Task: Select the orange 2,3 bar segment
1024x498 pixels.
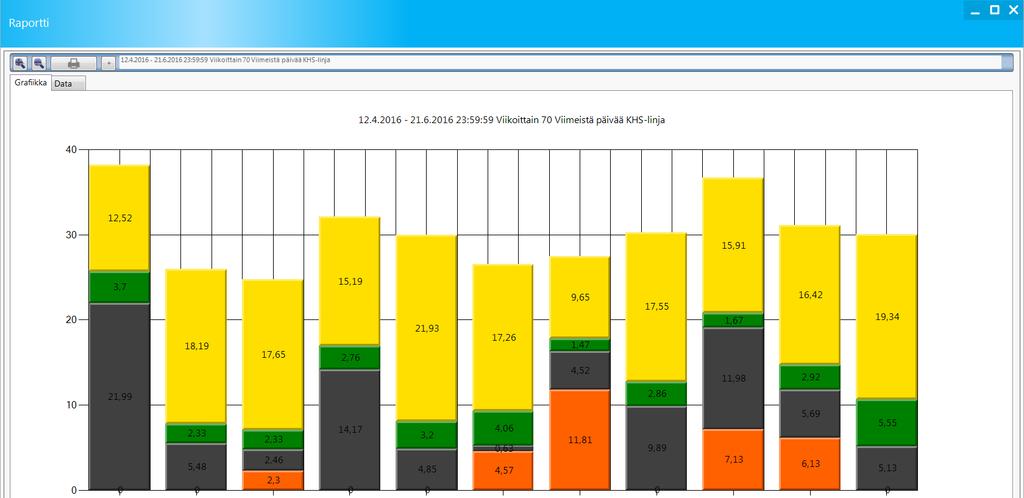Action: [273, 480]
